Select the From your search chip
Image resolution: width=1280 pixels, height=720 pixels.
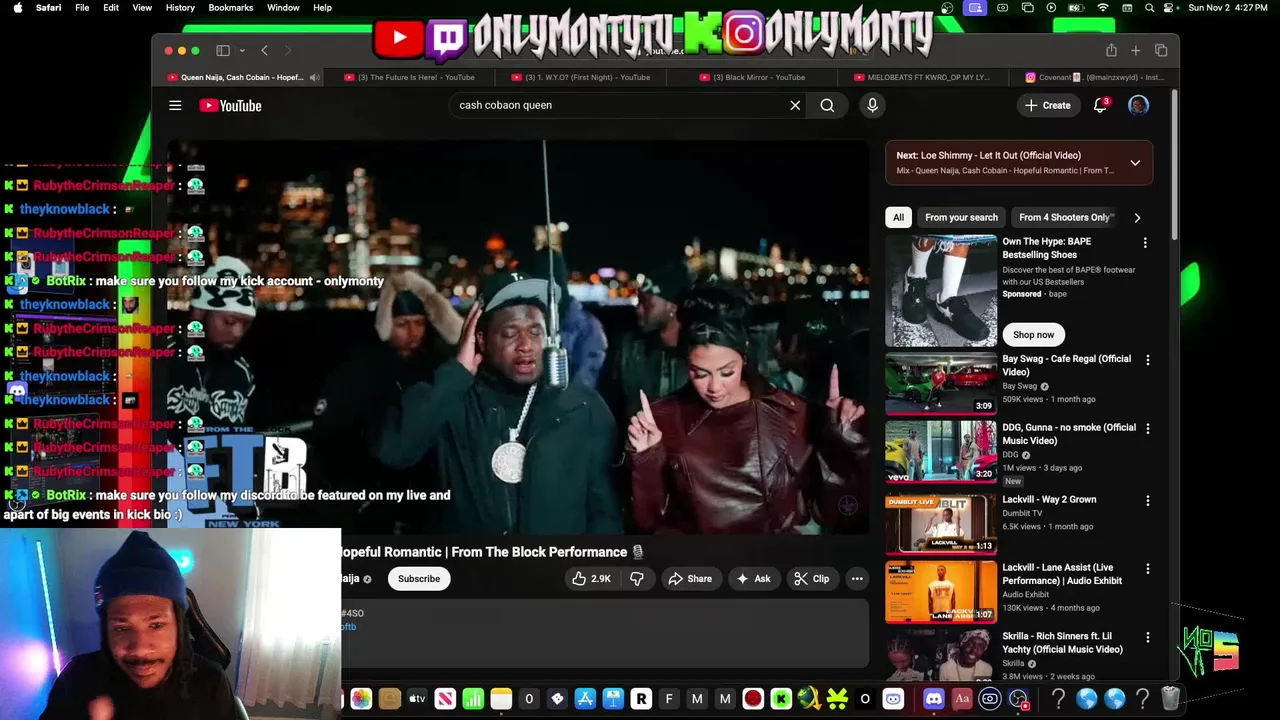(x=961, y=217)
